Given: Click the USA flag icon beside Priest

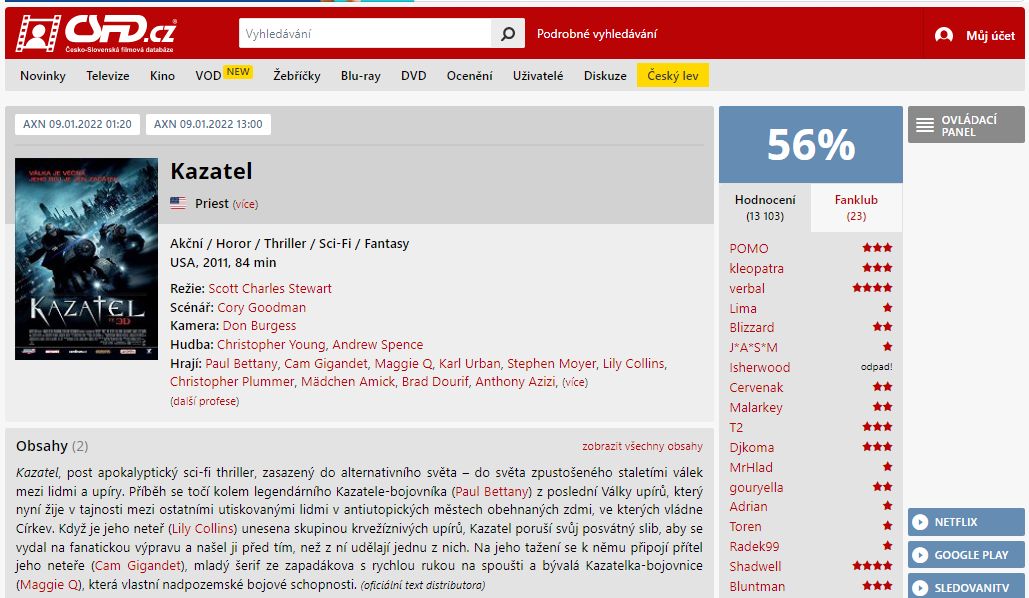Looking at the screenshot, I should click(178, 203).
